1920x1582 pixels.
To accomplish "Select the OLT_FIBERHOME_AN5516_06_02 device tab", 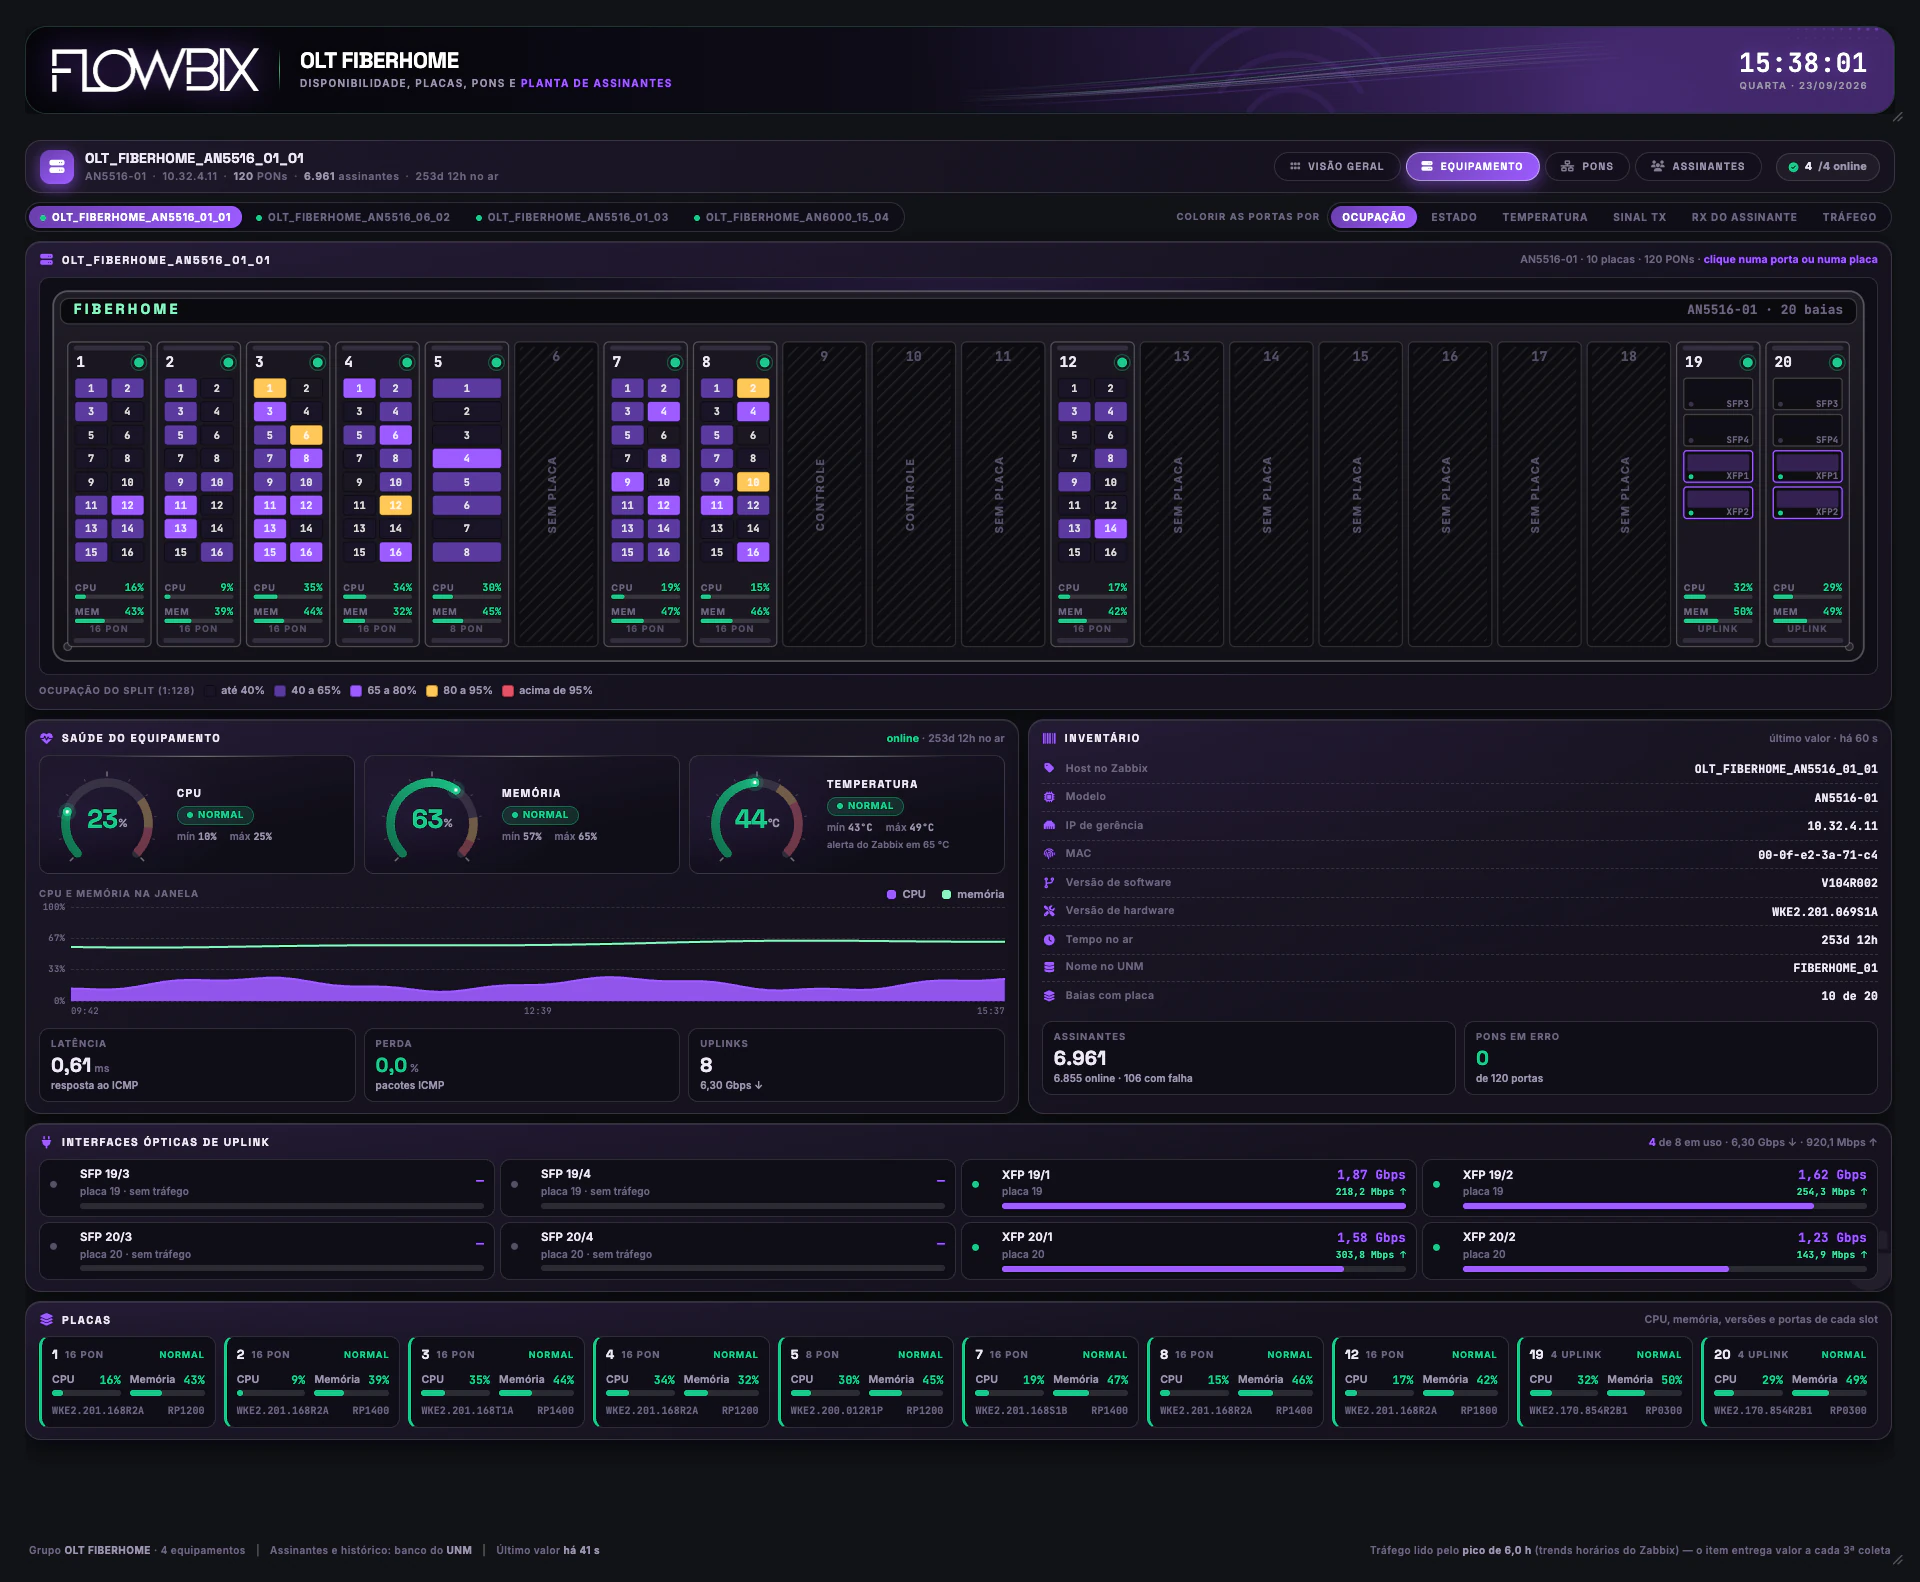I will pos(353,217).
